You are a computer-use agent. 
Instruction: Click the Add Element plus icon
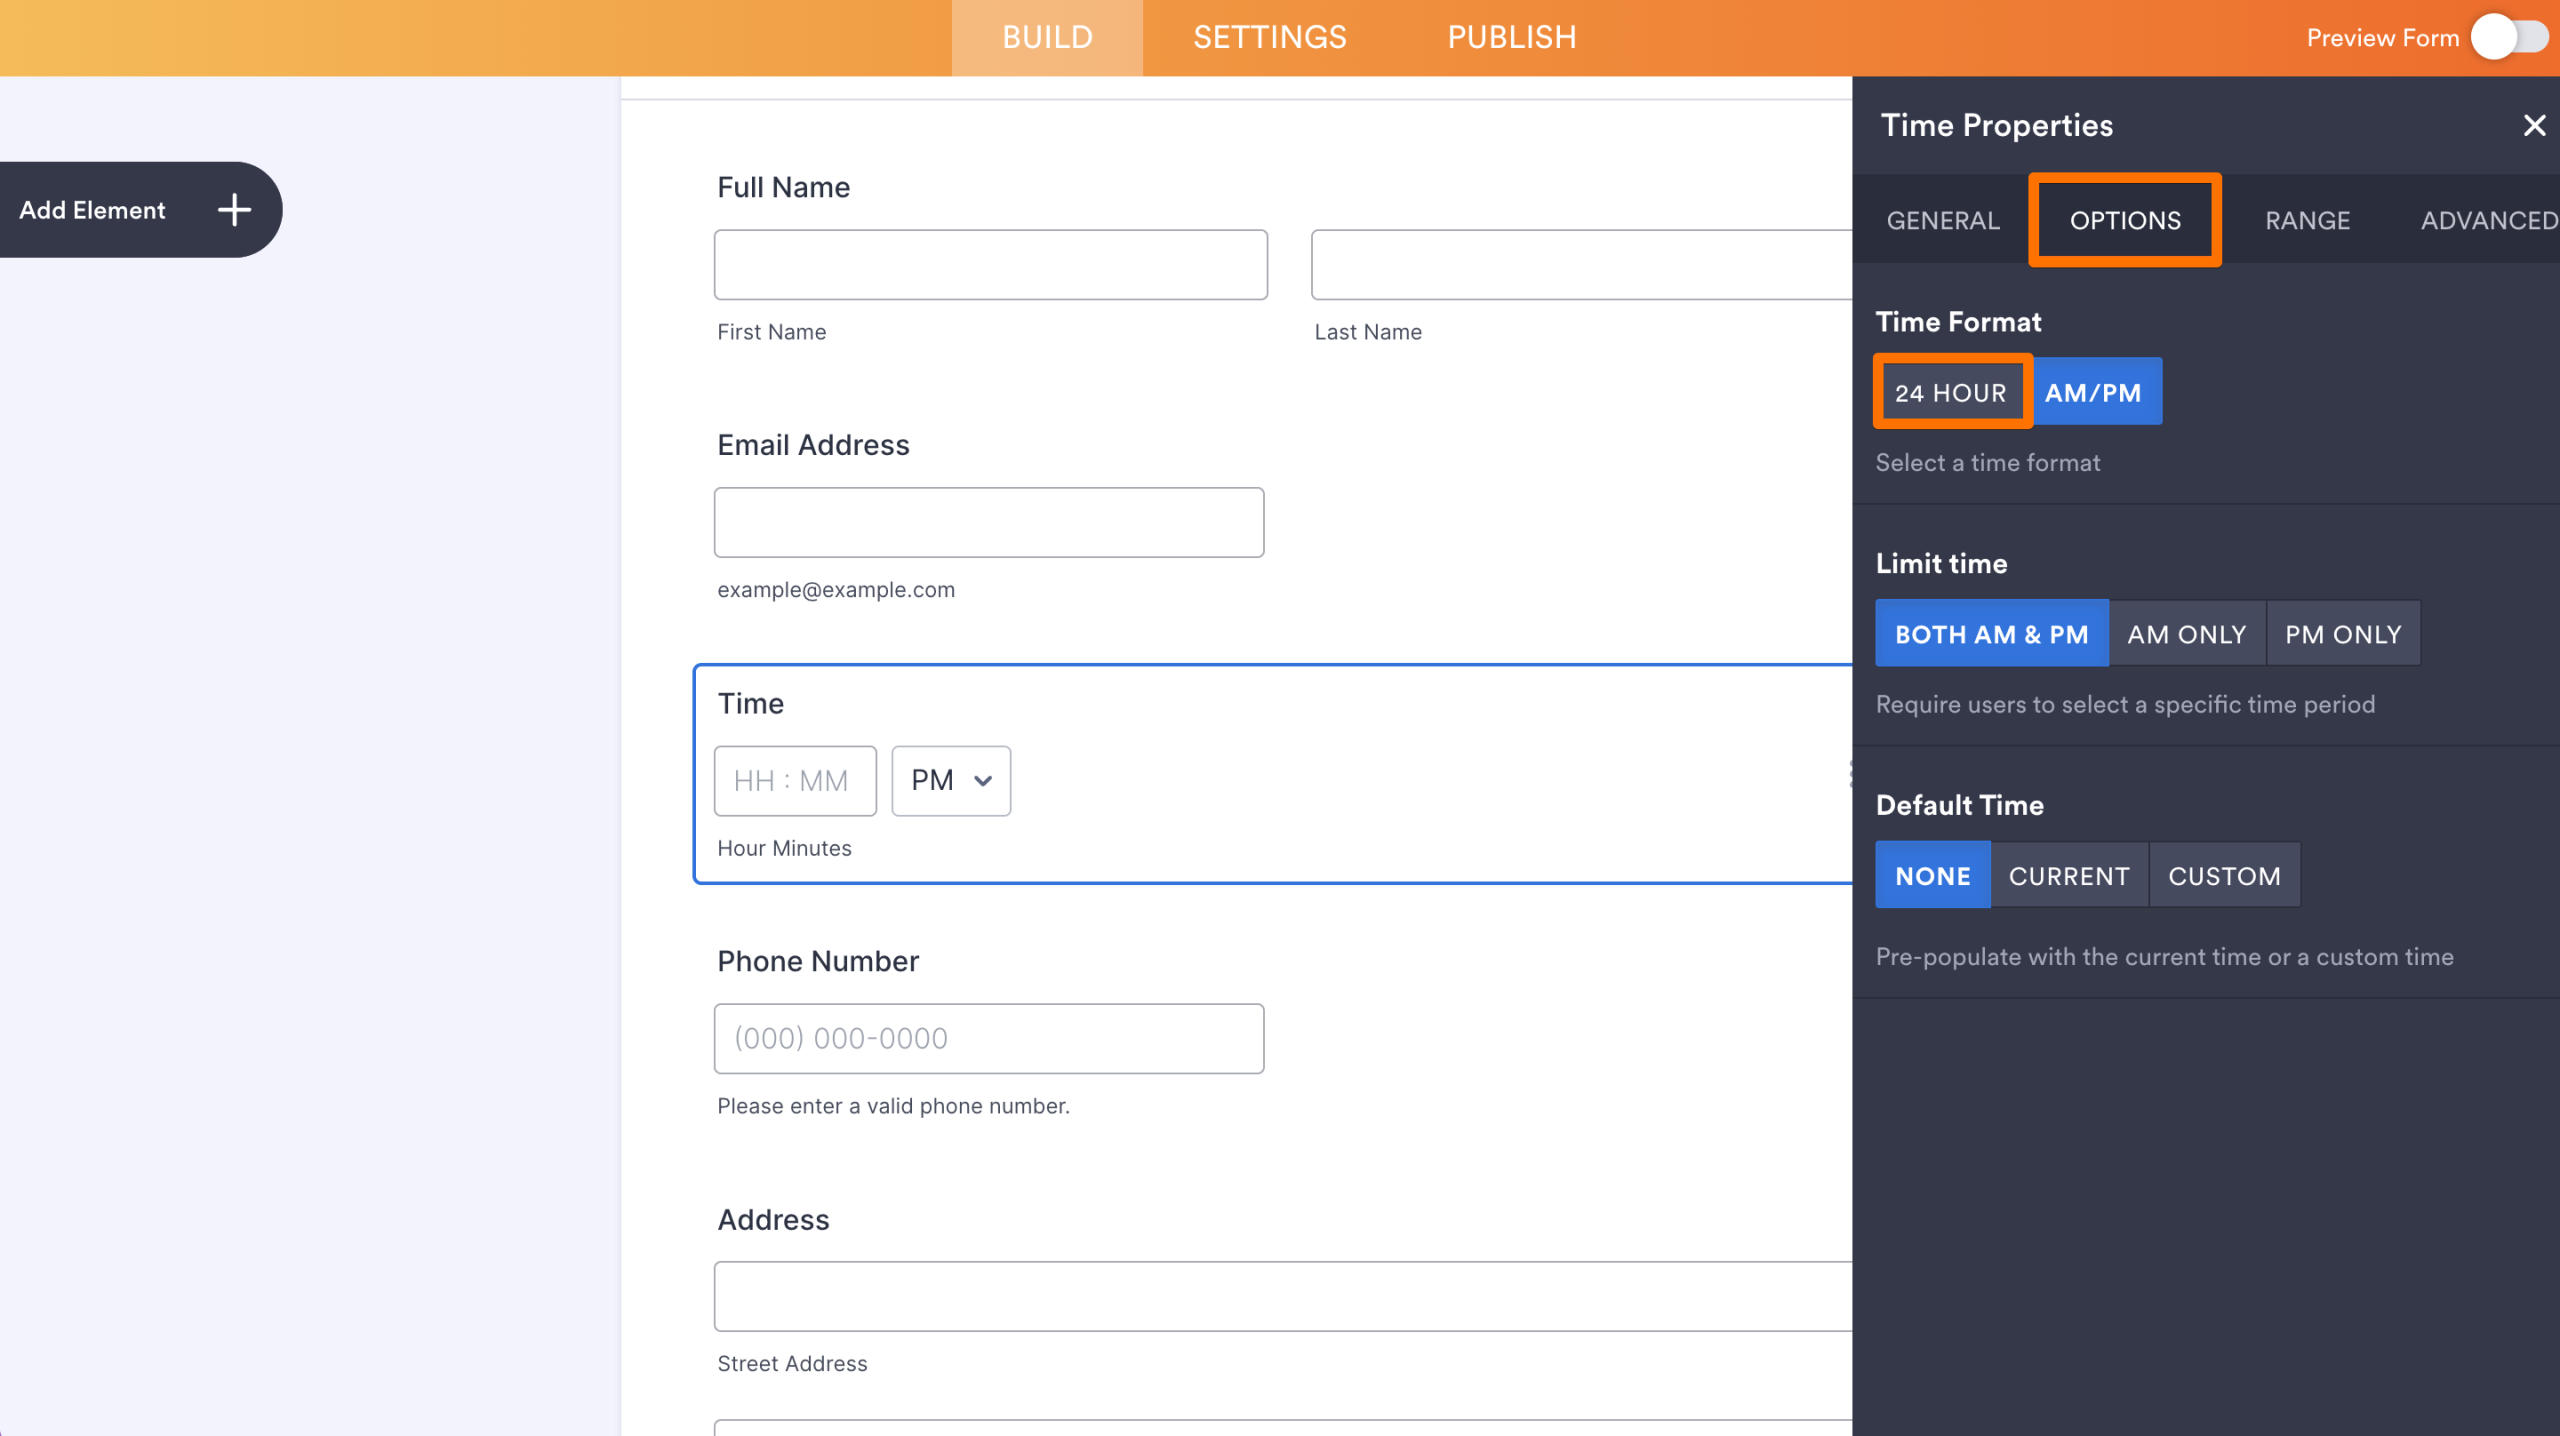point(234,210)
